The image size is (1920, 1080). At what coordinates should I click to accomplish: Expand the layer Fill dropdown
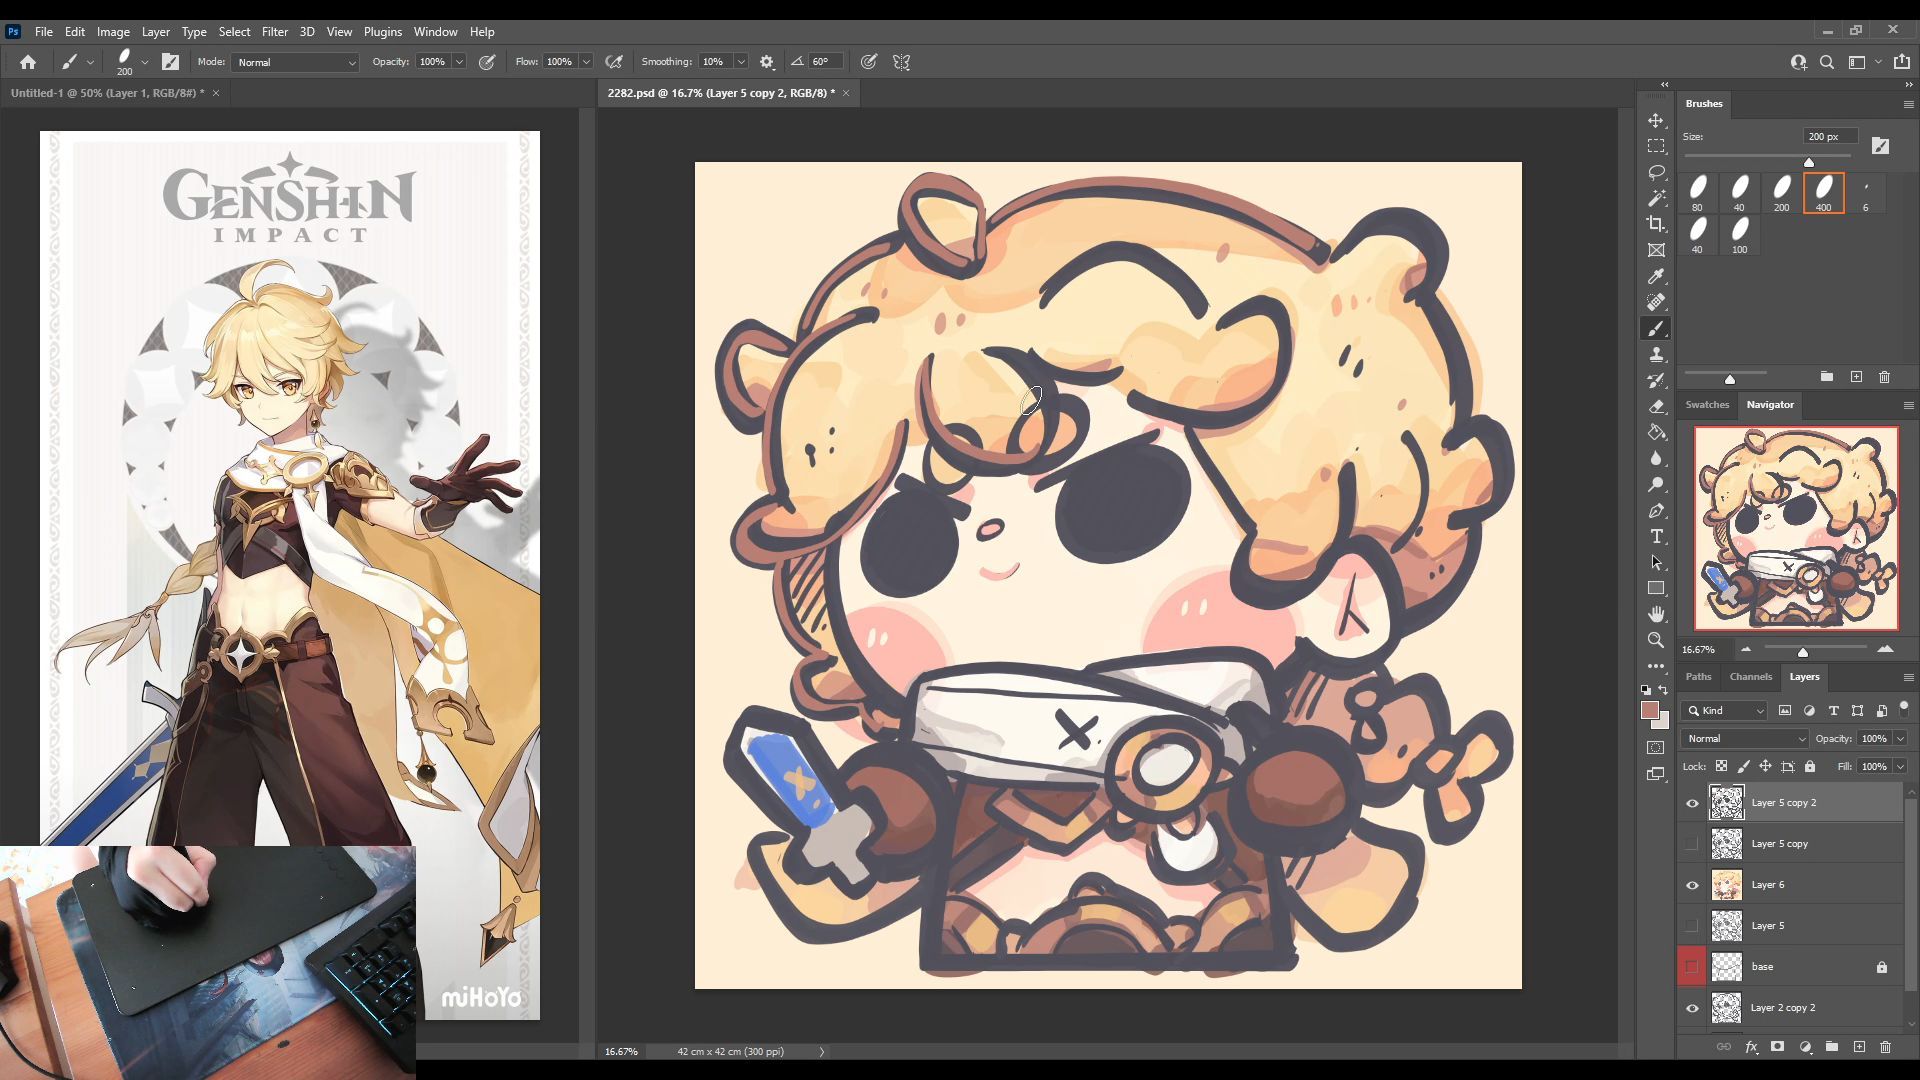click(x=1900, y=767)
